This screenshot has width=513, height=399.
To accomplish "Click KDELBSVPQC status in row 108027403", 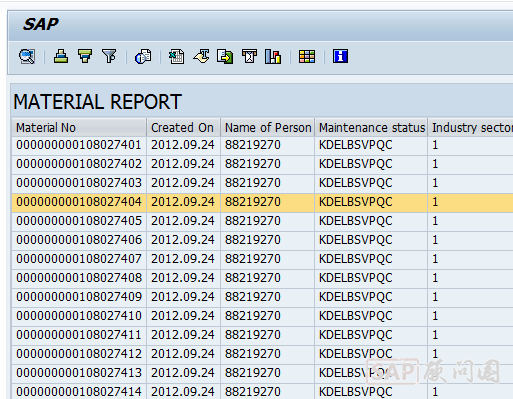I will pyautogui.click(x=371, y=183).
